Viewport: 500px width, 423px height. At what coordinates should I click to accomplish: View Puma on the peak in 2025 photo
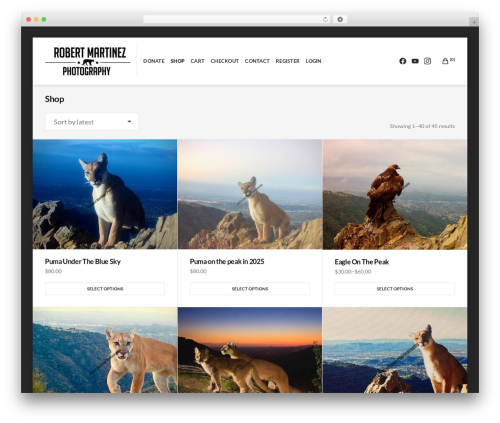tap(250, 194)
